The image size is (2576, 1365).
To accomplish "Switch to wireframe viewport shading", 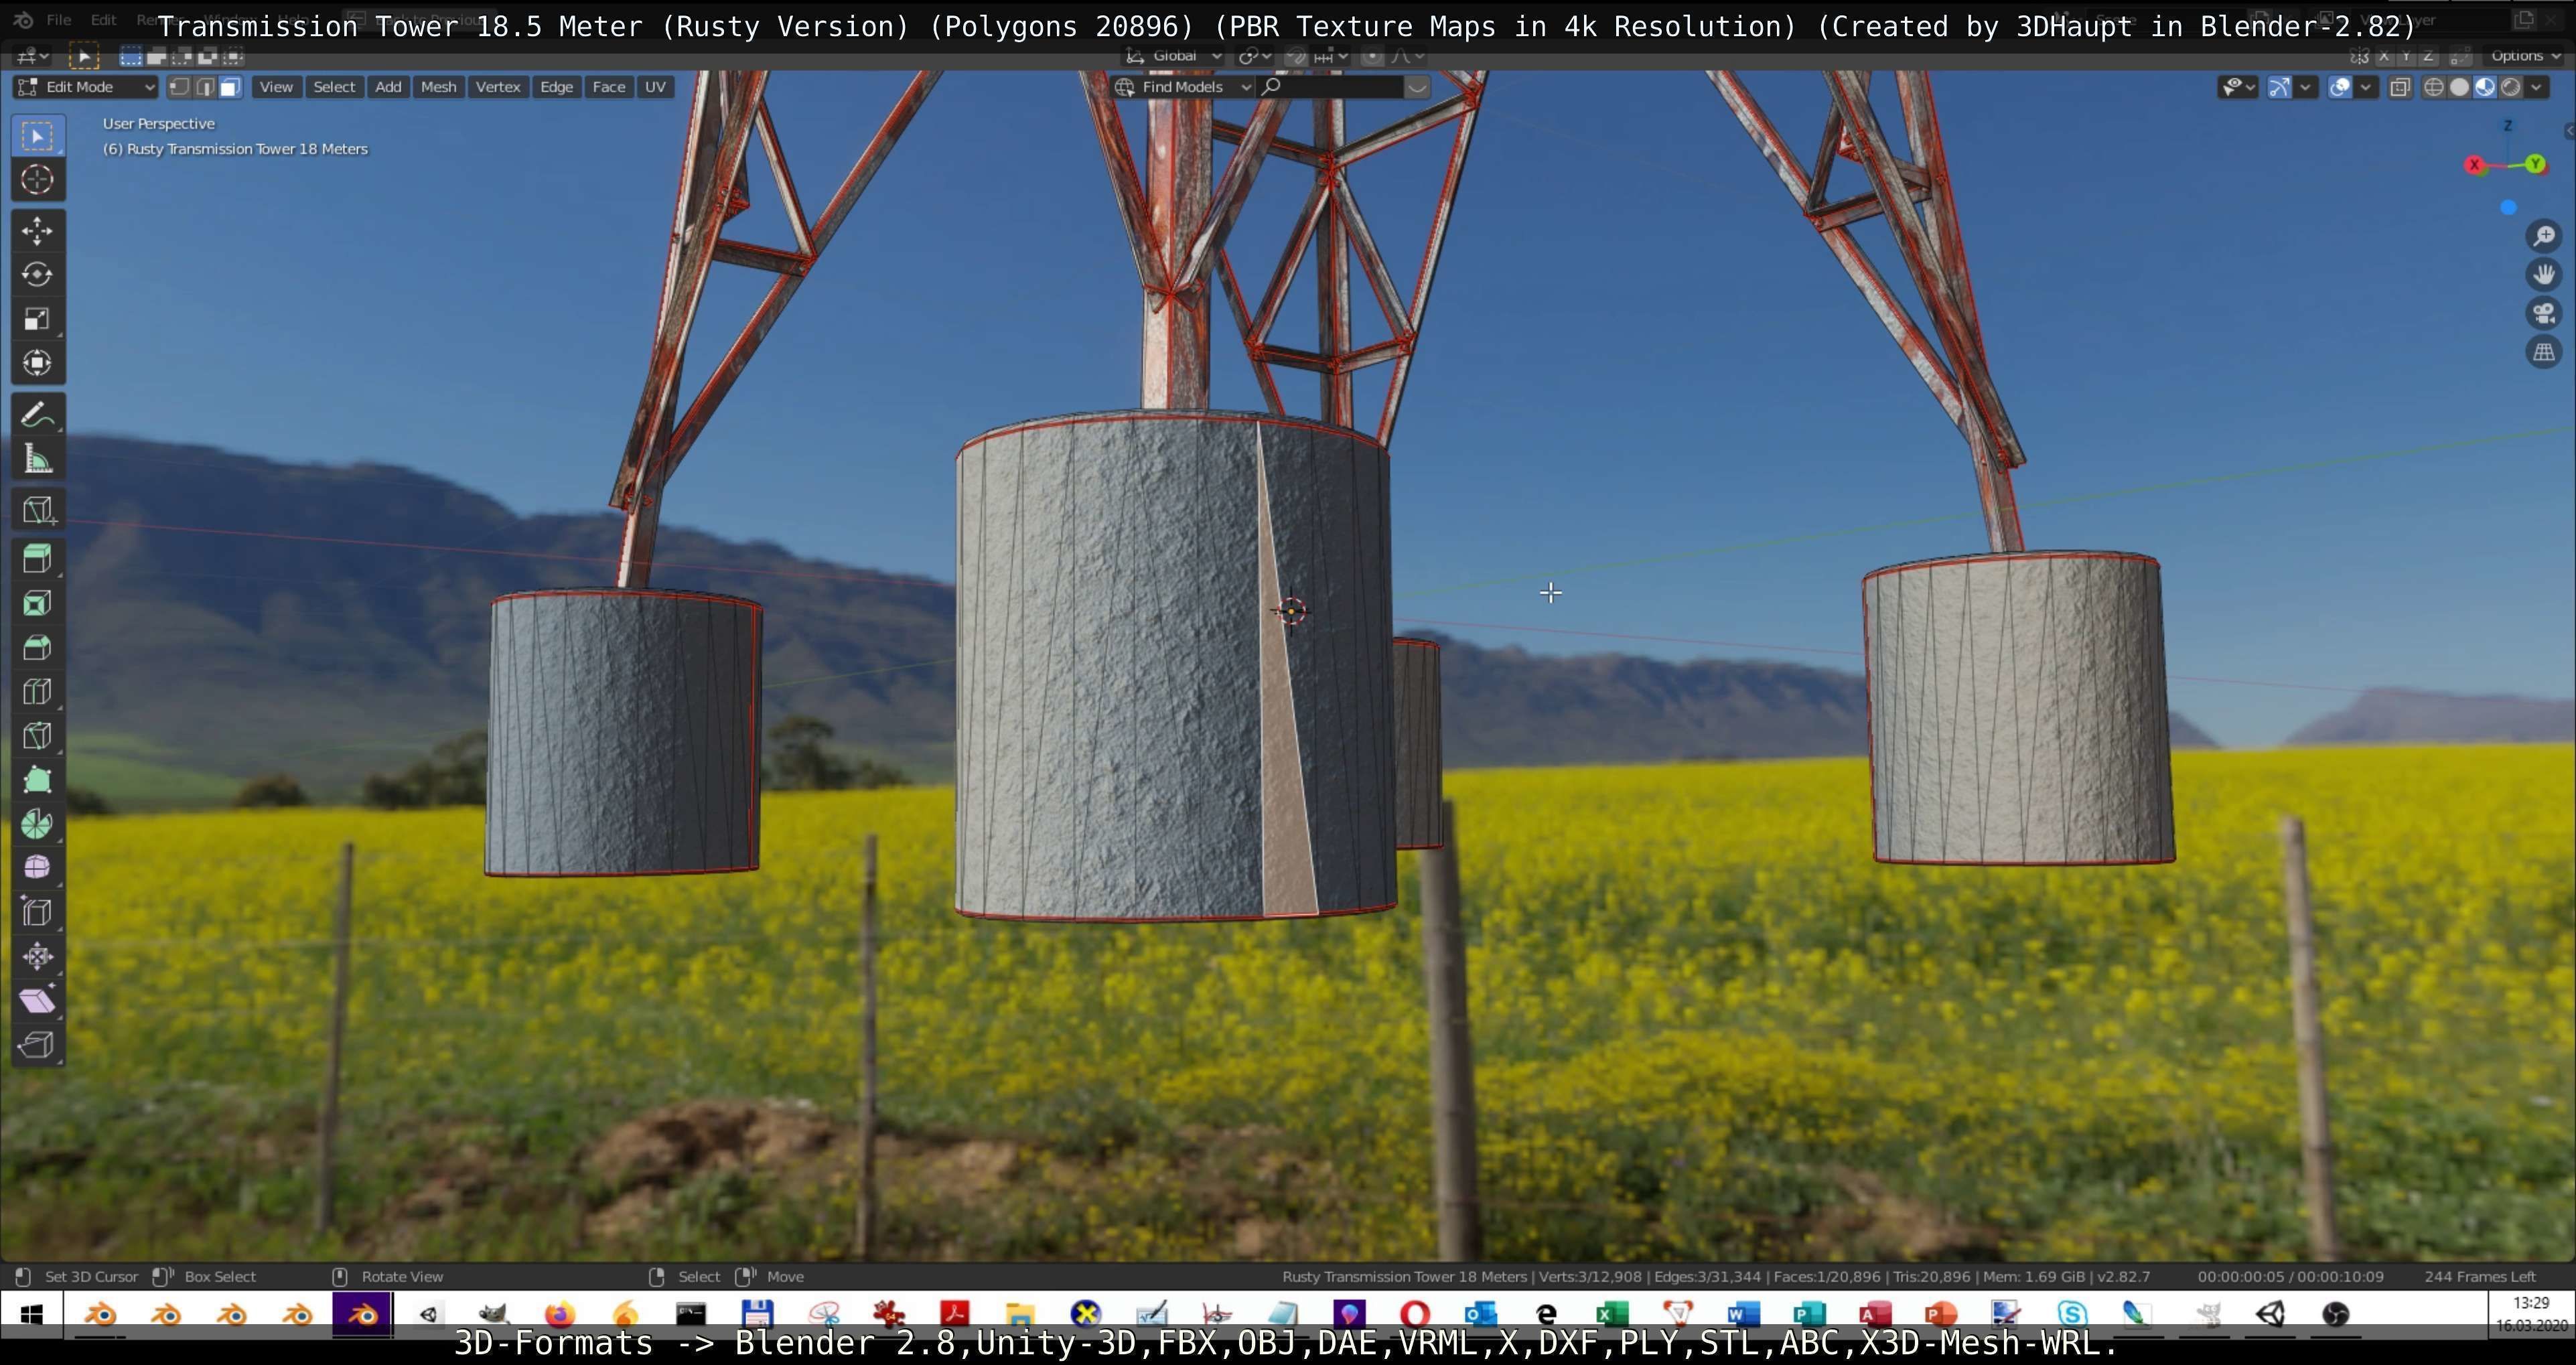I will pos(2434,87).
